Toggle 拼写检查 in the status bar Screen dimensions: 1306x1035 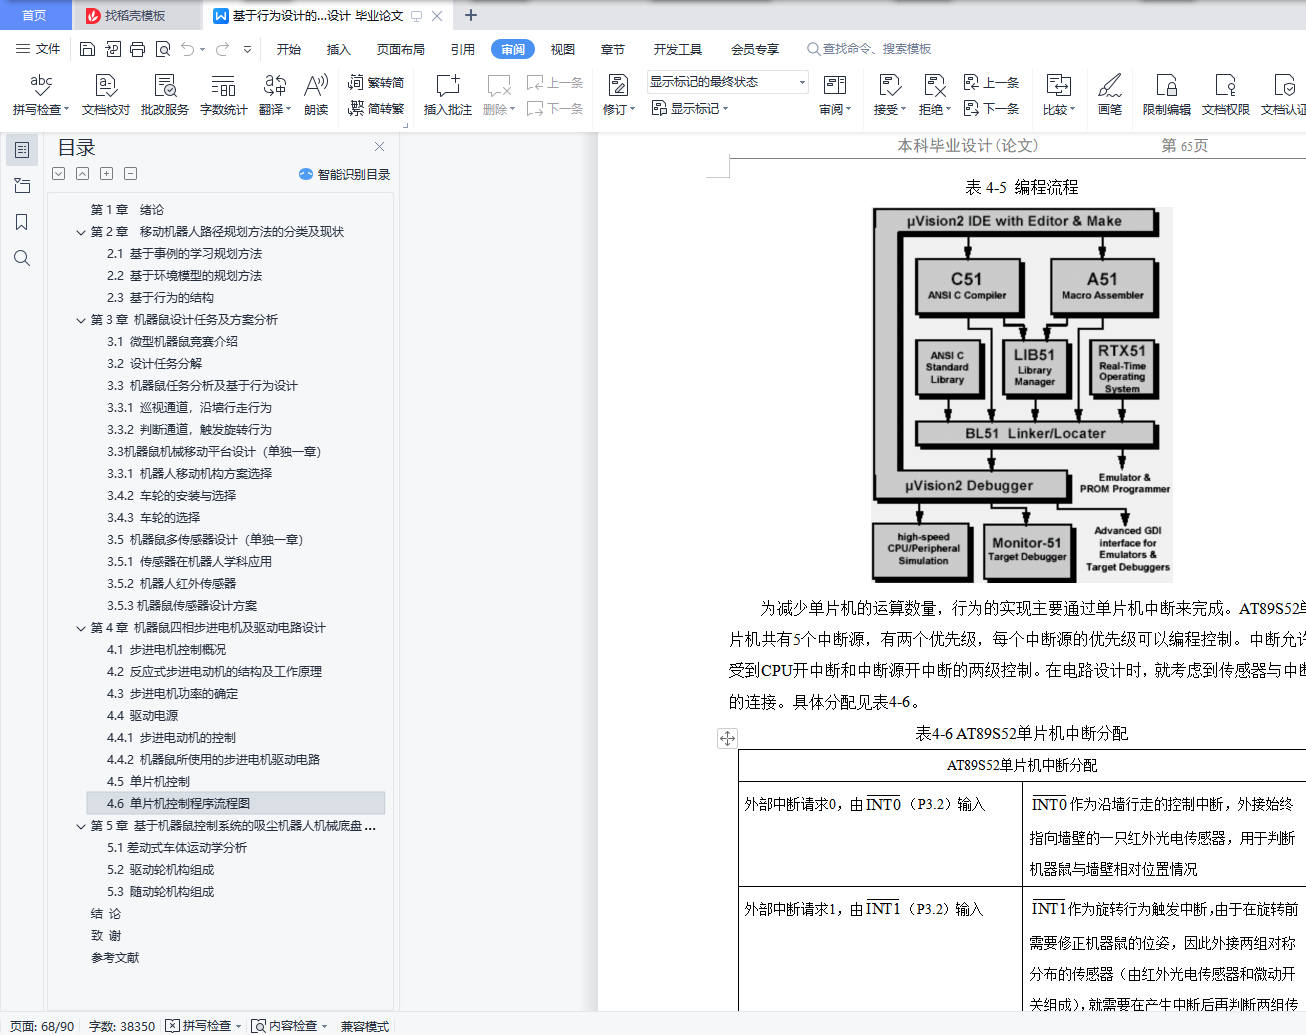pyautogui.click(x=203, y=1026)
